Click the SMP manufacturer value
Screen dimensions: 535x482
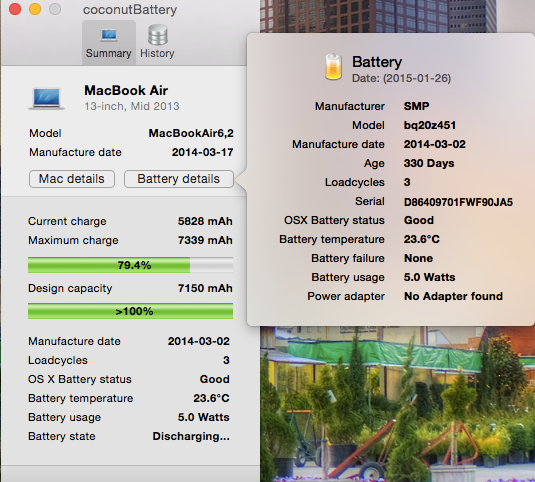(x=417, y=106)
